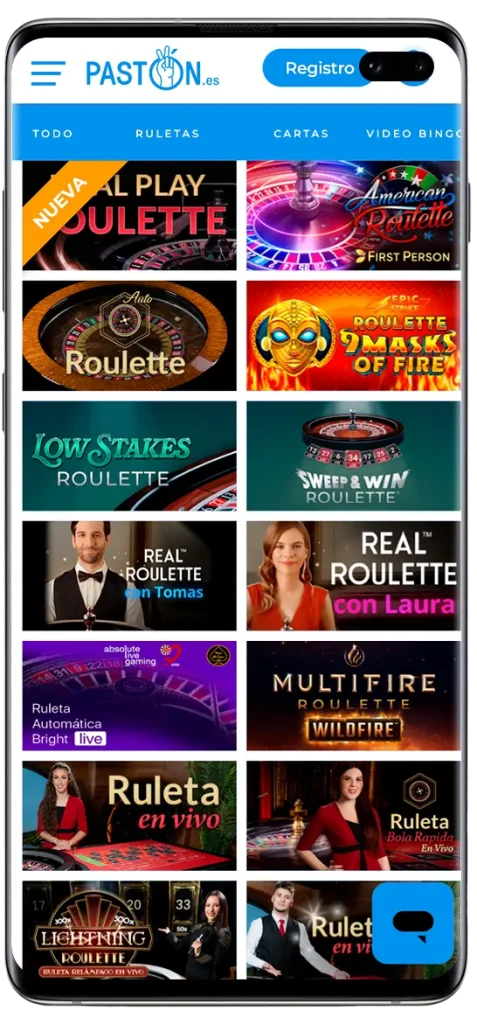477x1024 pixels.
Task: Tap the Paston.es logo
Action: [x=152, y=69]
